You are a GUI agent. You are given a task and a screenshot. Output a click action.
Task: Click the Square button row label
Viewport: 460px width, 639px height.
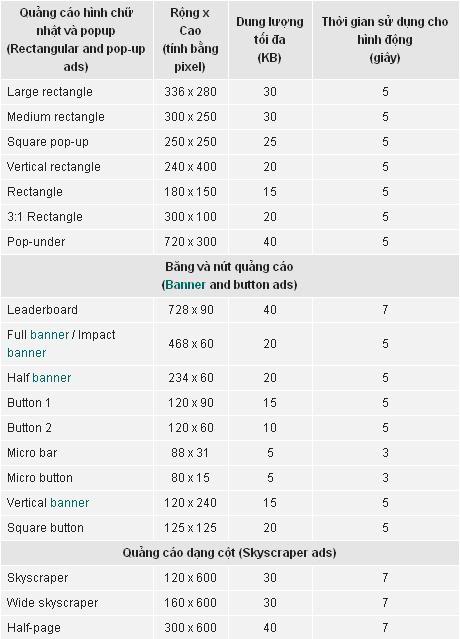(45, 528)
